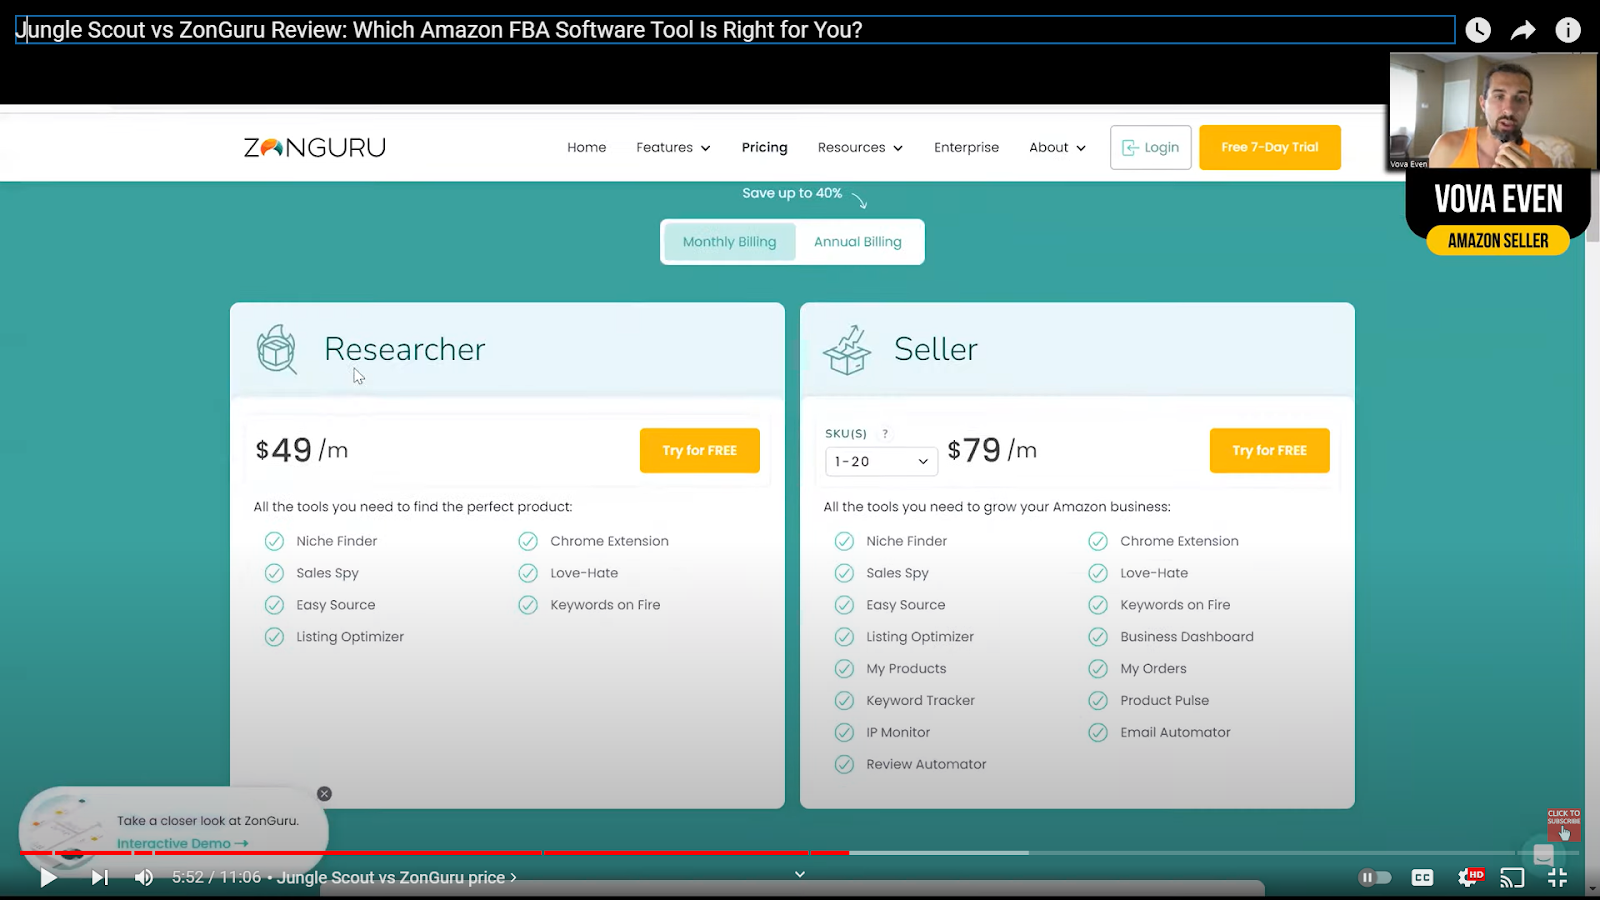Expand the Features menu
This screenshot has height=900, width=1600.
[x=673, y=148]
